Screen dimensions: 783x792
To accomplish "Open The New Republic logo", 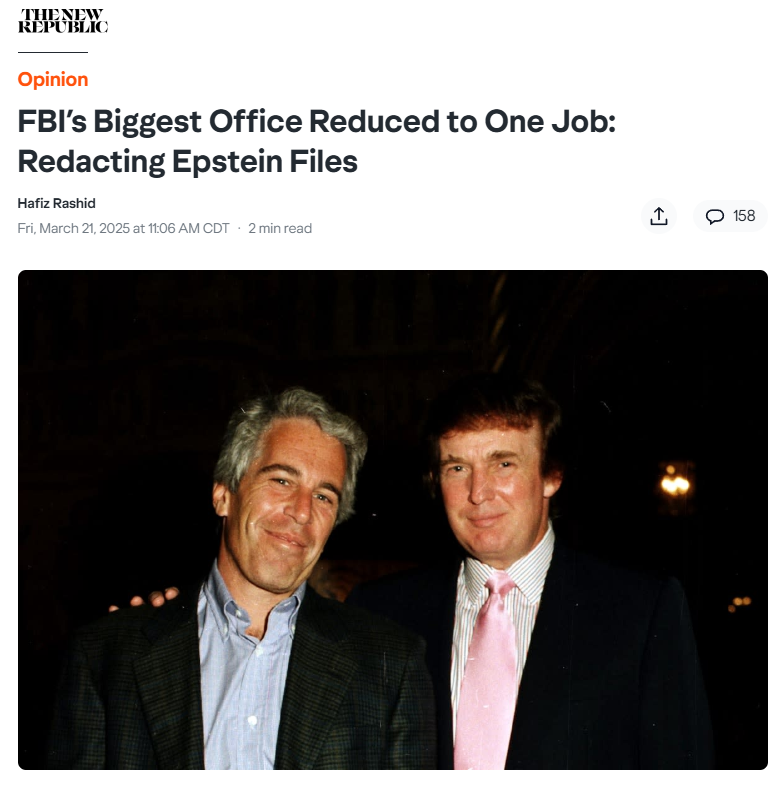I will pyautogui.click(x=63, y=21).
